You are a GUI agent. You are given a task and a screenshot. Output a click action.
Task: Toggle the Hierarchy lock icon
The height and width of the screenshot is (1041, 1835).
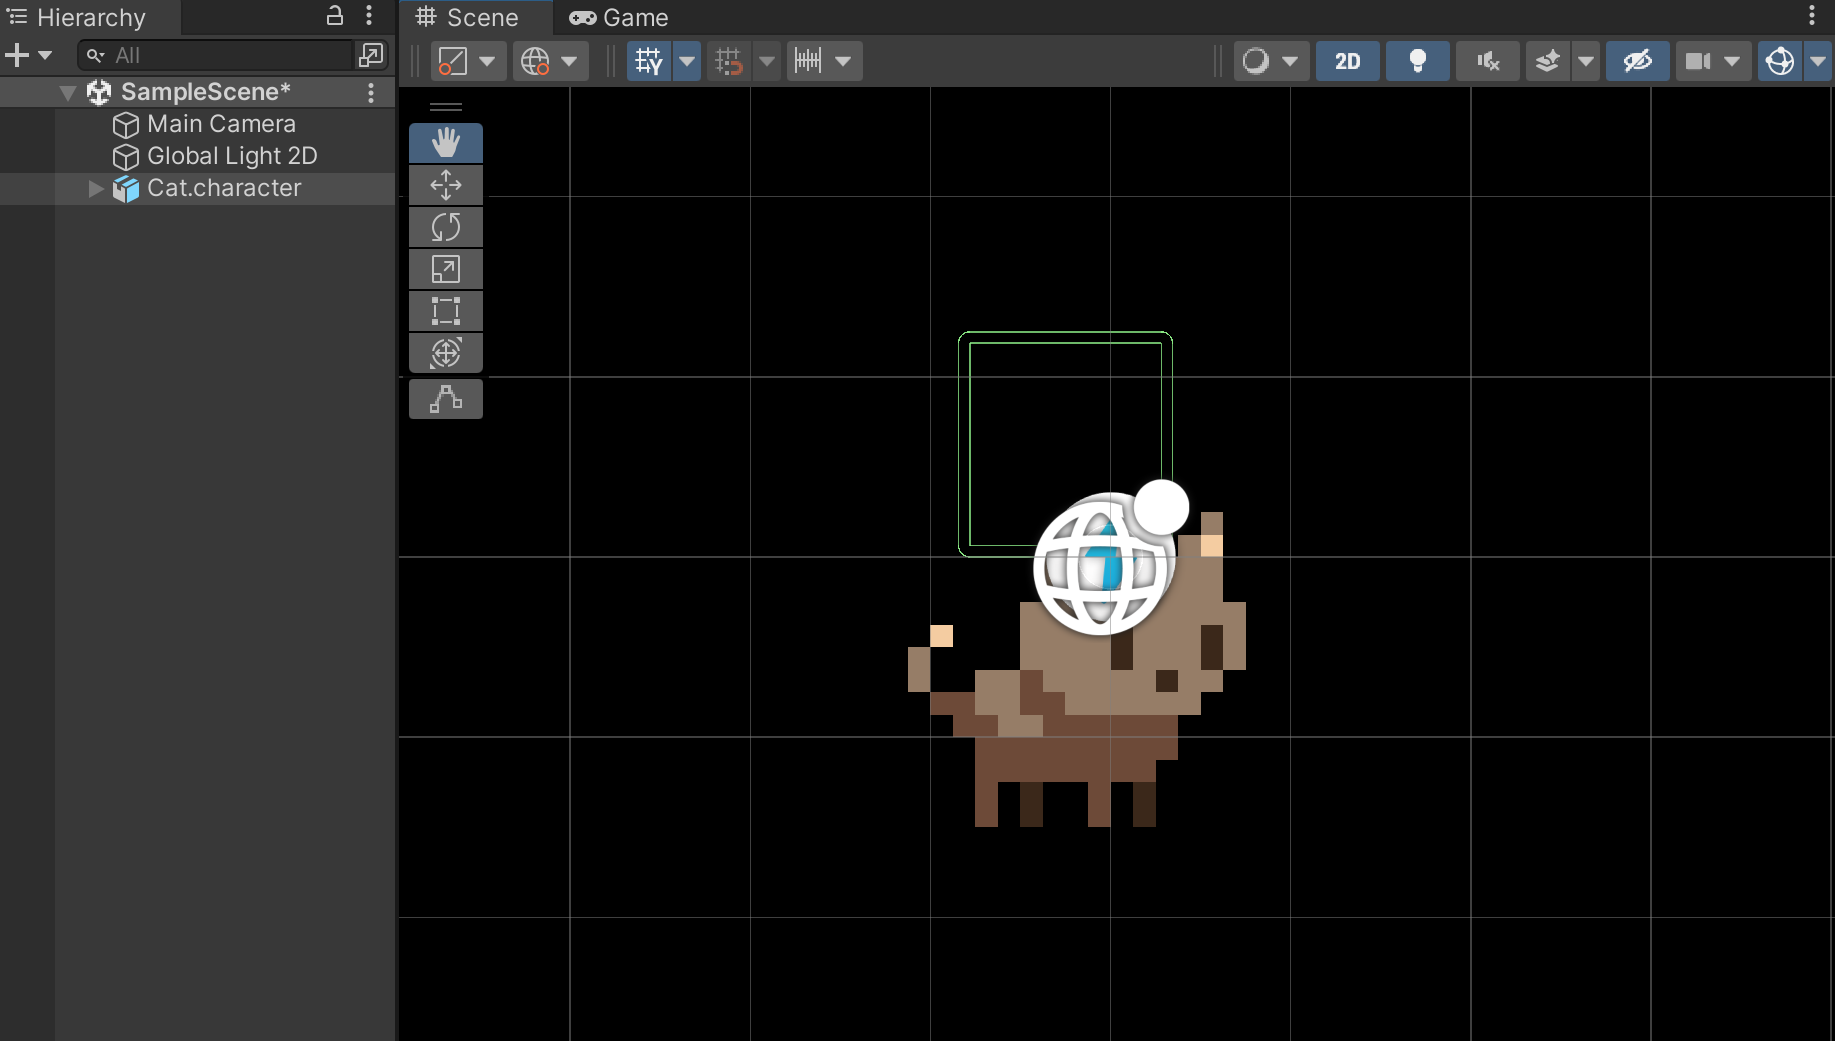[335, 15]
